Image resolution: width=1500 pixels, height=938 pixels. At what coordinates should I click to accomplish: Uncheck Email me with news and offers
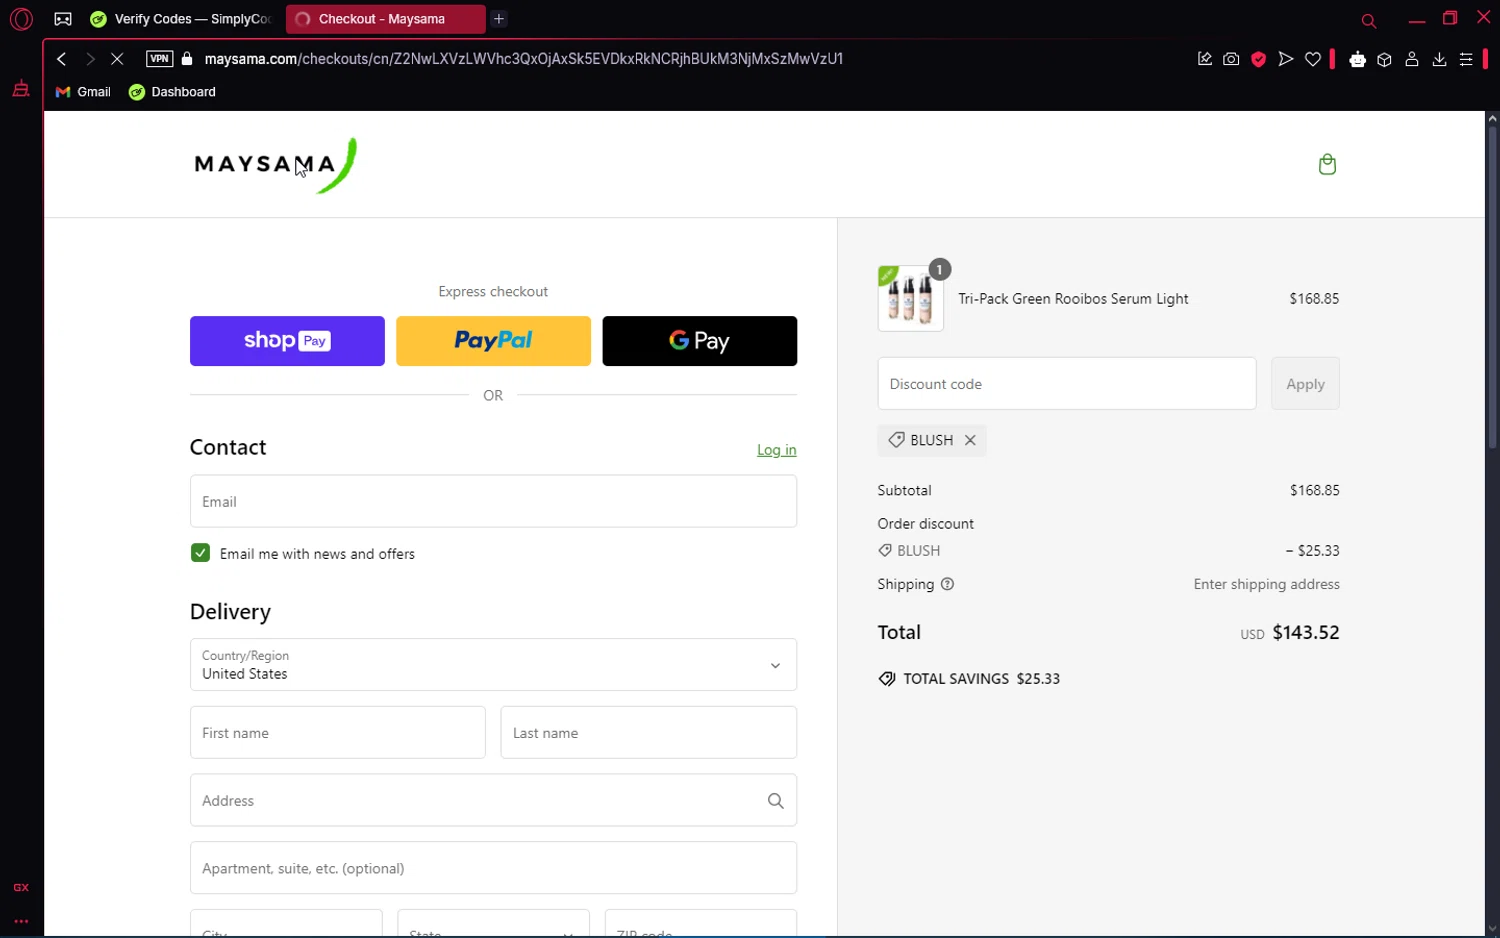(200, 553)
